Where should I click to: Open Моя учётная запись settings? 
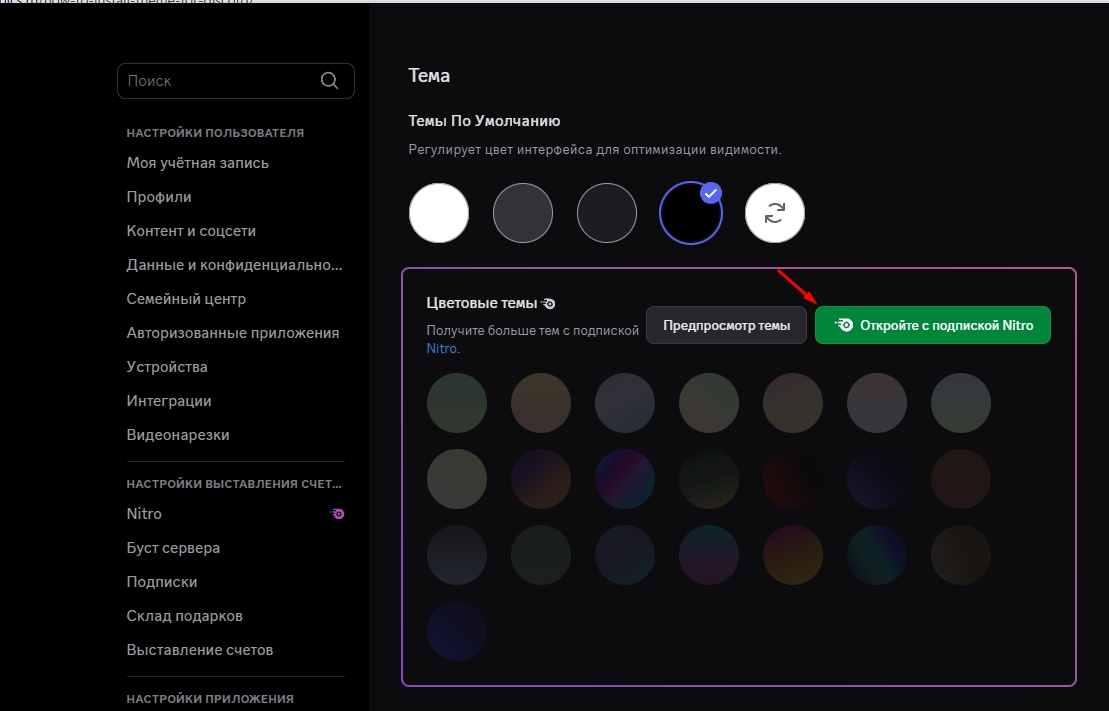(197, 163)
